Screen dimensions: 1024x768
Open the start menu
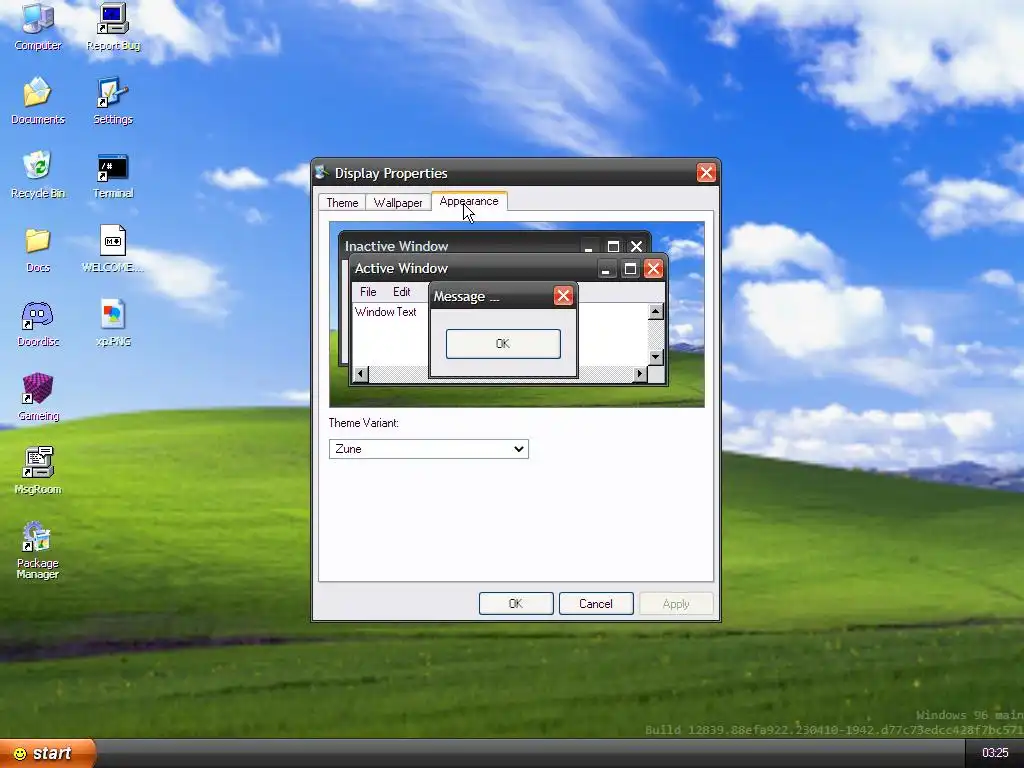tap(48, 754)
